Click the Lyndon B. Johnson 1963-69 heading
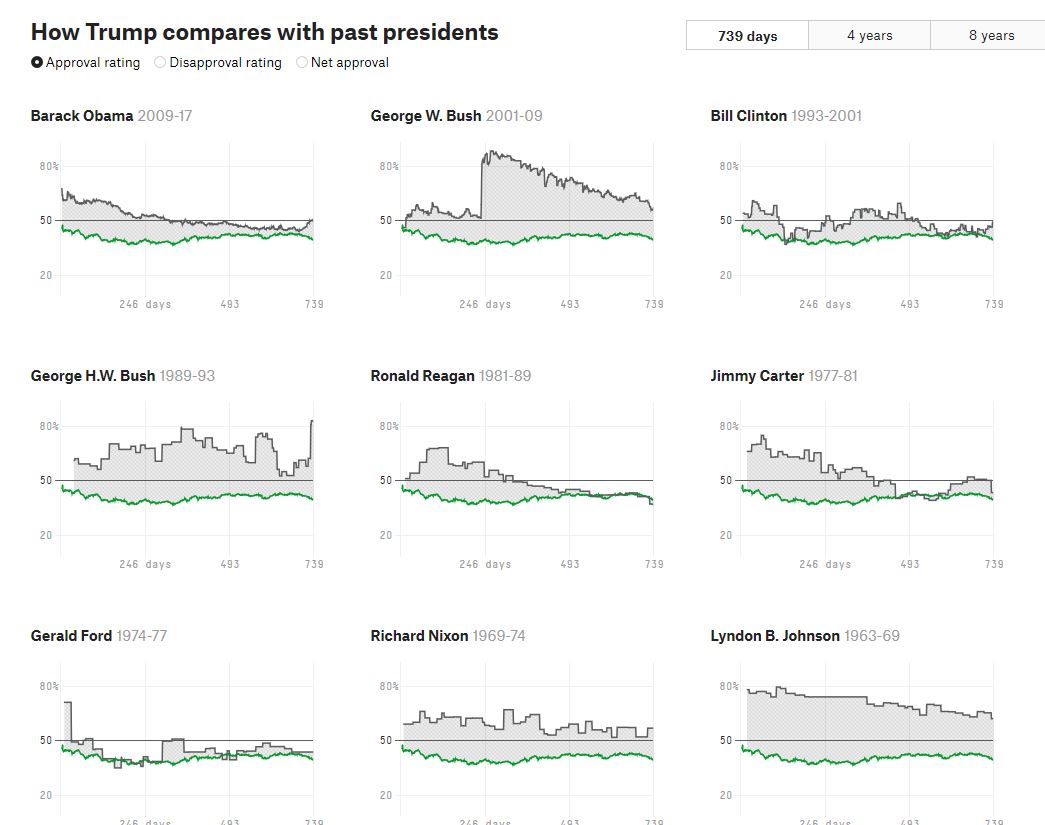The image size is (1045, 825). pos(804,636)
